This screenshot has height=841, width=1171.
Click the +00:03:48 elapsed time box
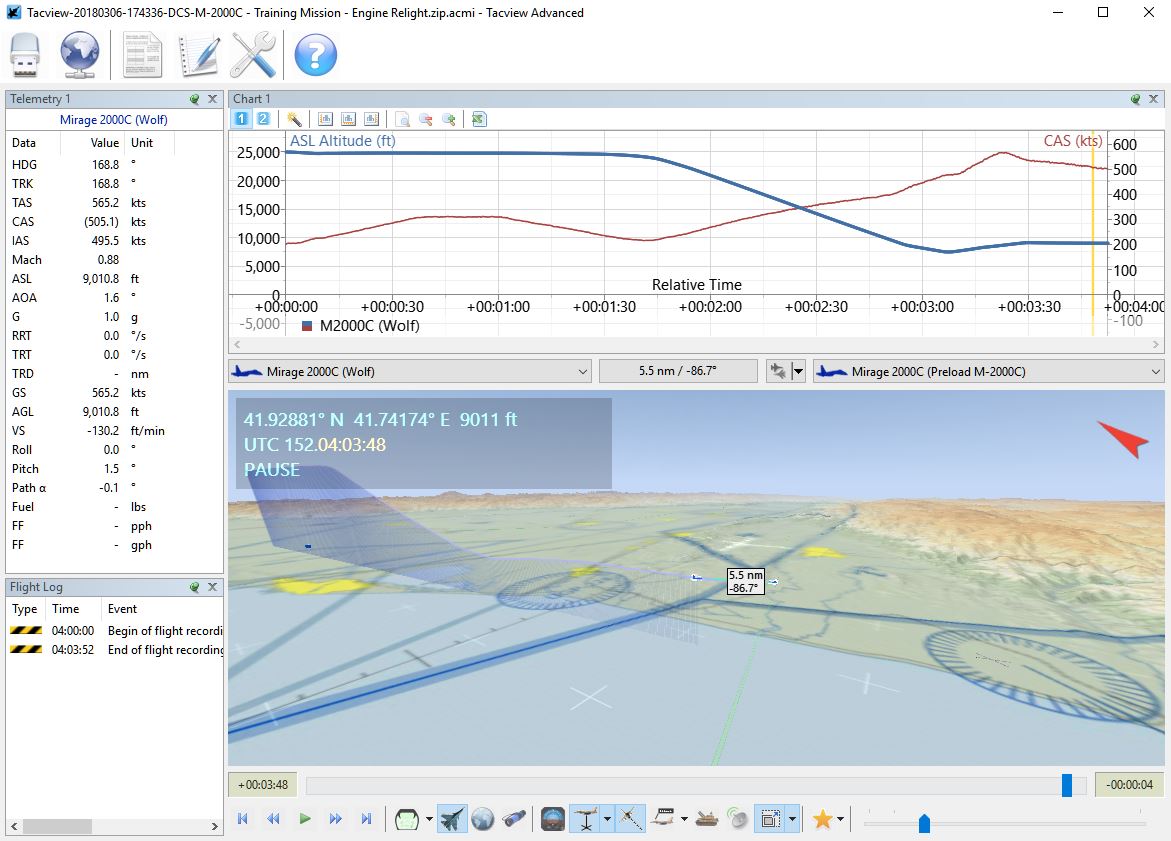click(x=263, y=784)
